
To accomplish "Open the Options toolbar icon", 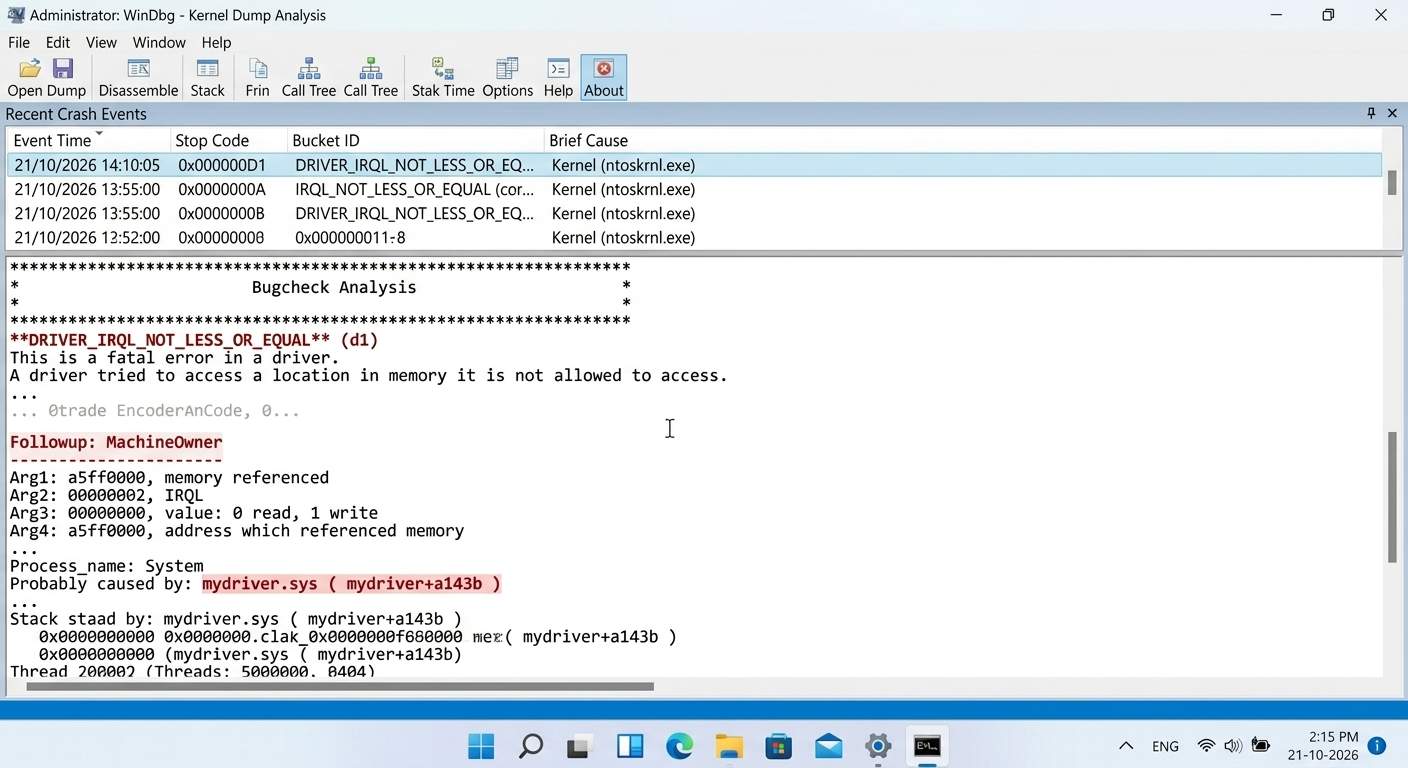I will pyautogui.click(x=507, y=78).
